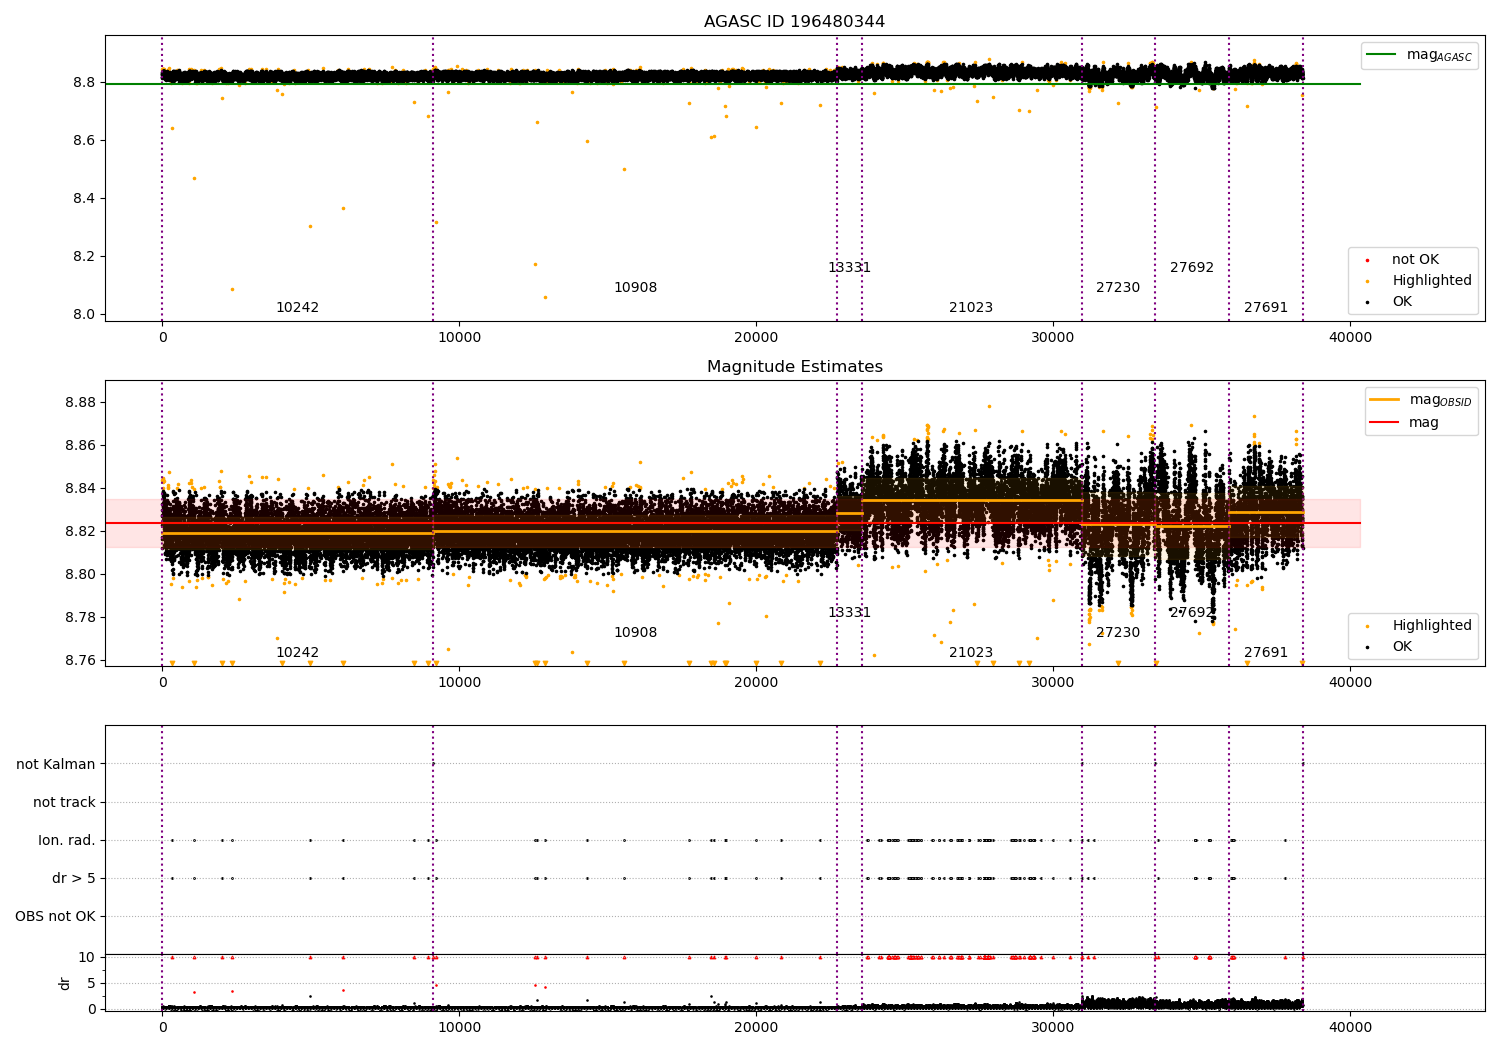Click obsid label 27692 in top plot
The height and width of the screenshot is (1050, 1500).
coord(1192,268)
